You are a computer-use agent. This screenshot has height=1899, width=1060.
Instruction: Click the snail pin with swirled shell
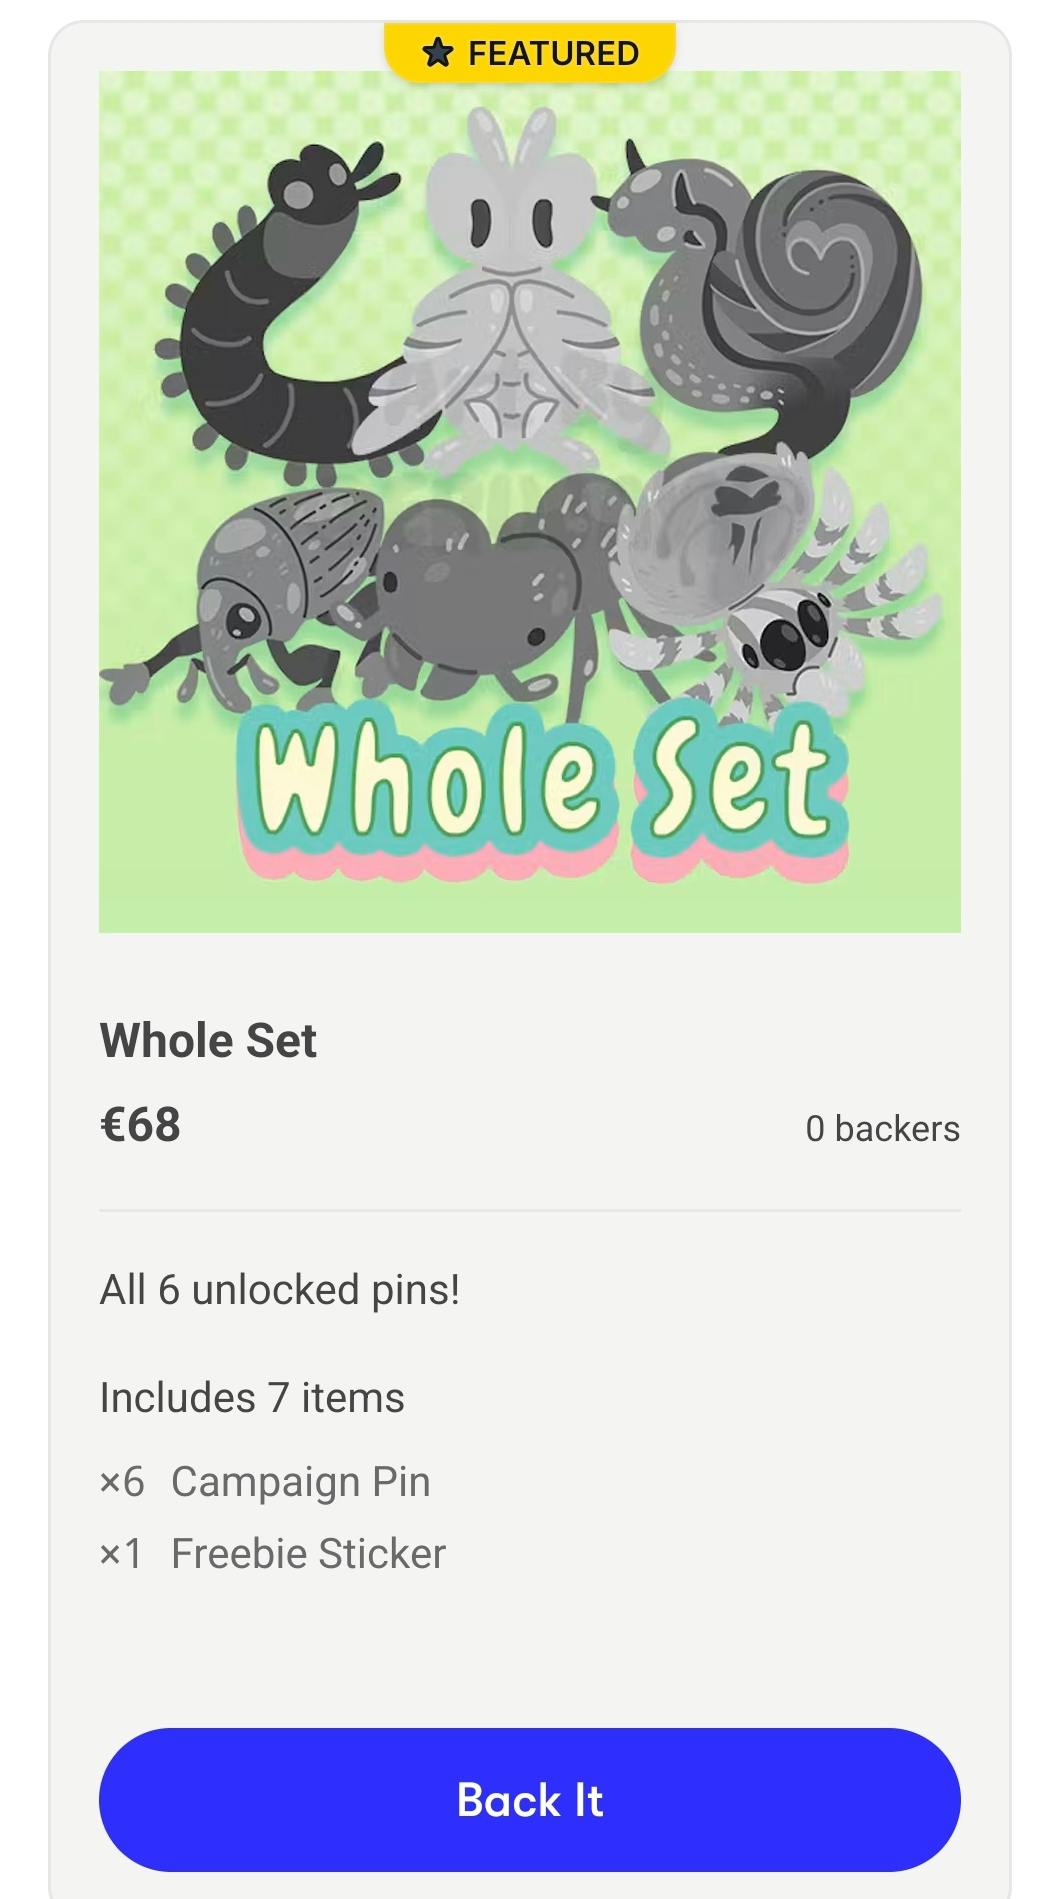pos(760,300)
